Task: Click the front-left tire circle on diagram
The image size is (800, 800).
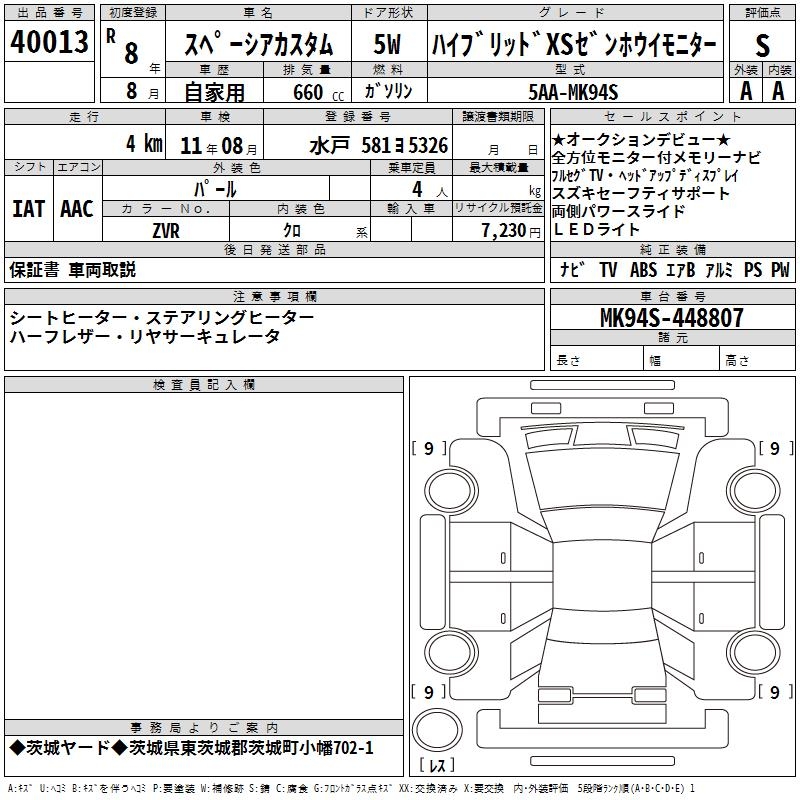Action: click(451, 491)
